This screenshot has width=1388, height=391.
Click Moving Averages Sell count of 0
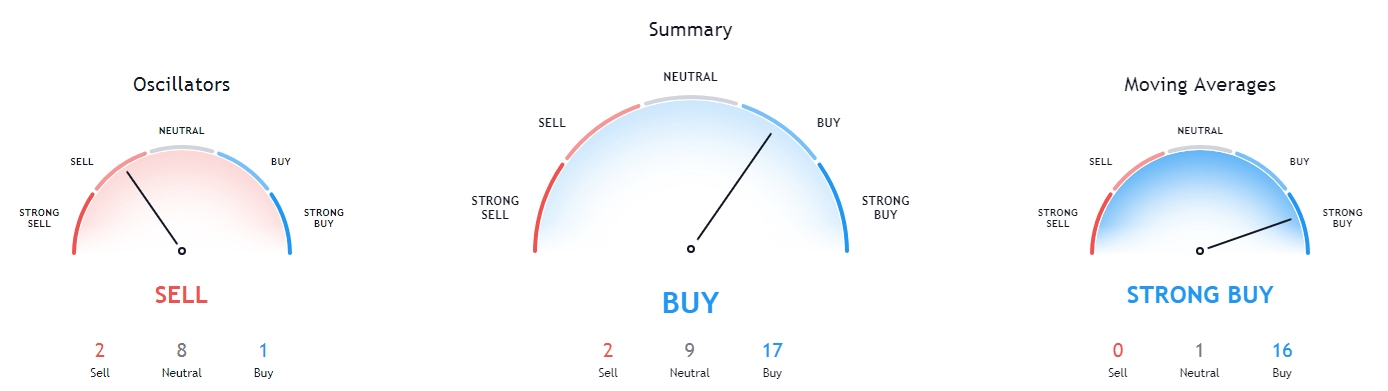pyautogui.click(x=1118, y=351)
